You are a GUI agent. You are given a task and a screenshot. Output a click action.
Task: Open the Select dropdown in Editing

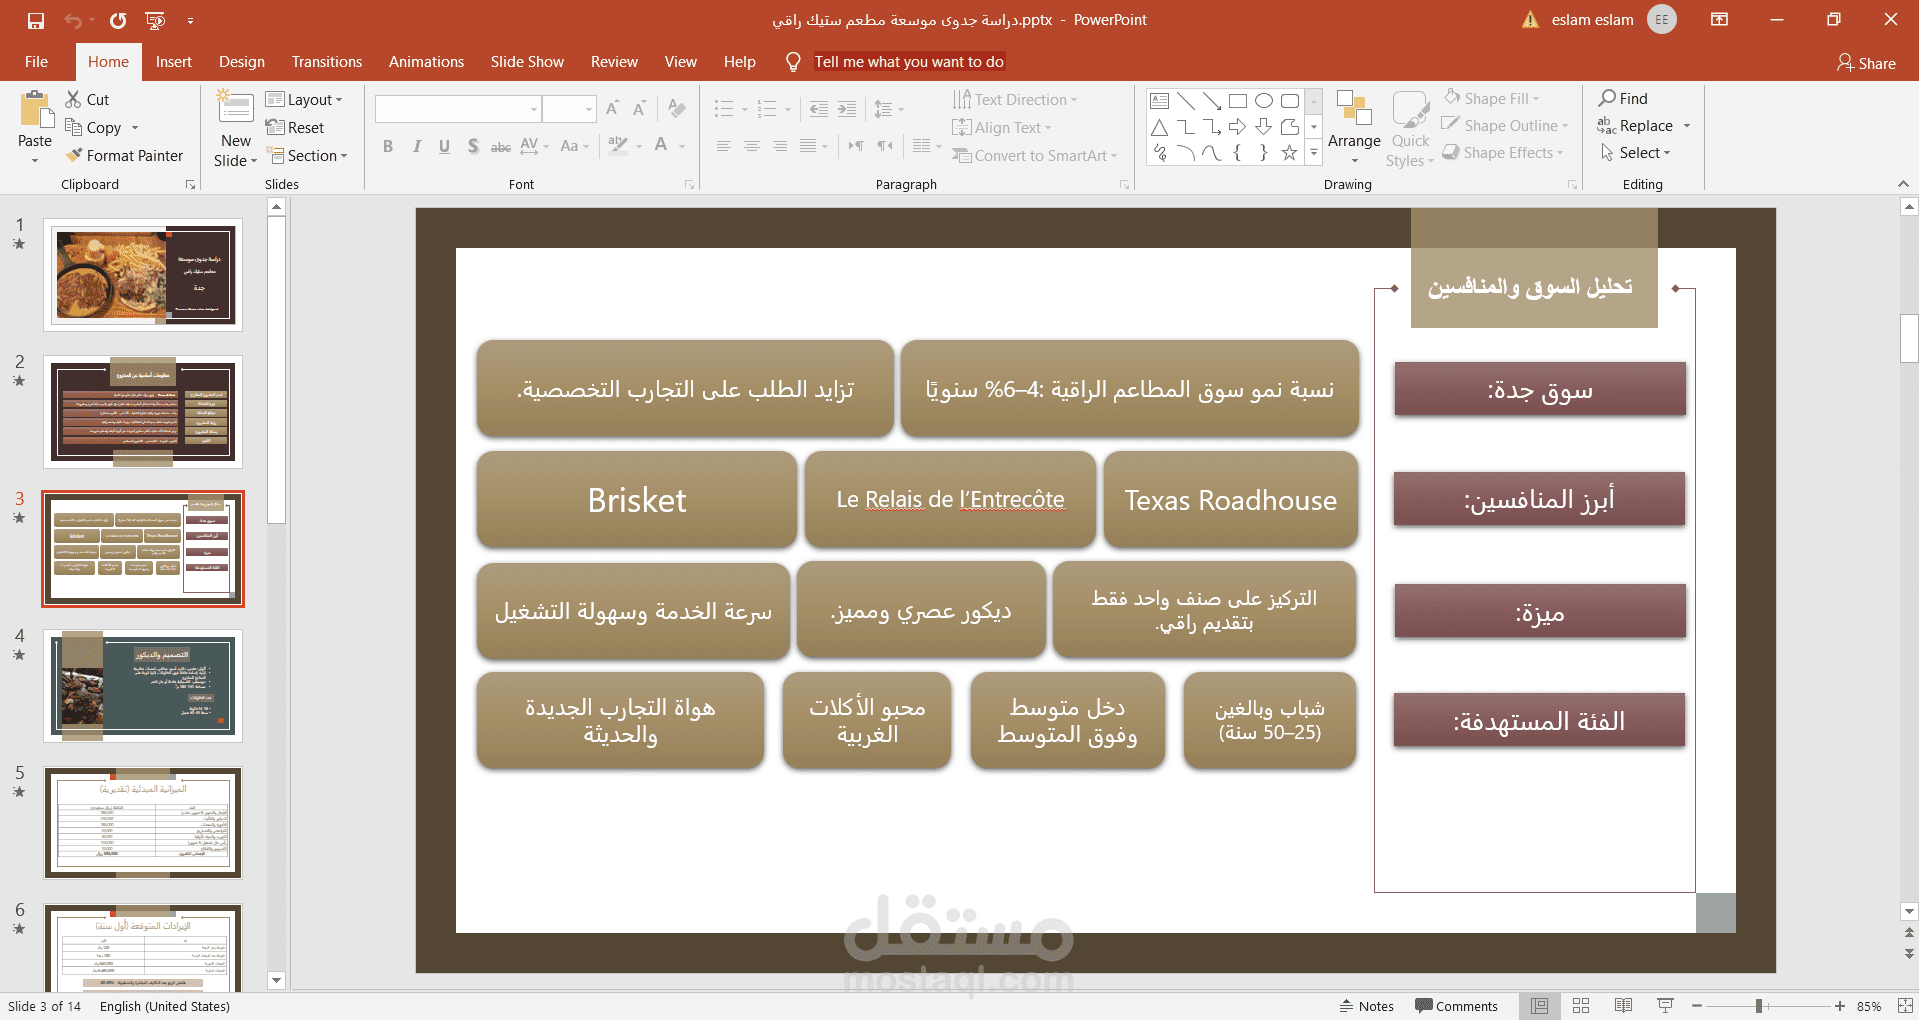(x=1635, y=152)
